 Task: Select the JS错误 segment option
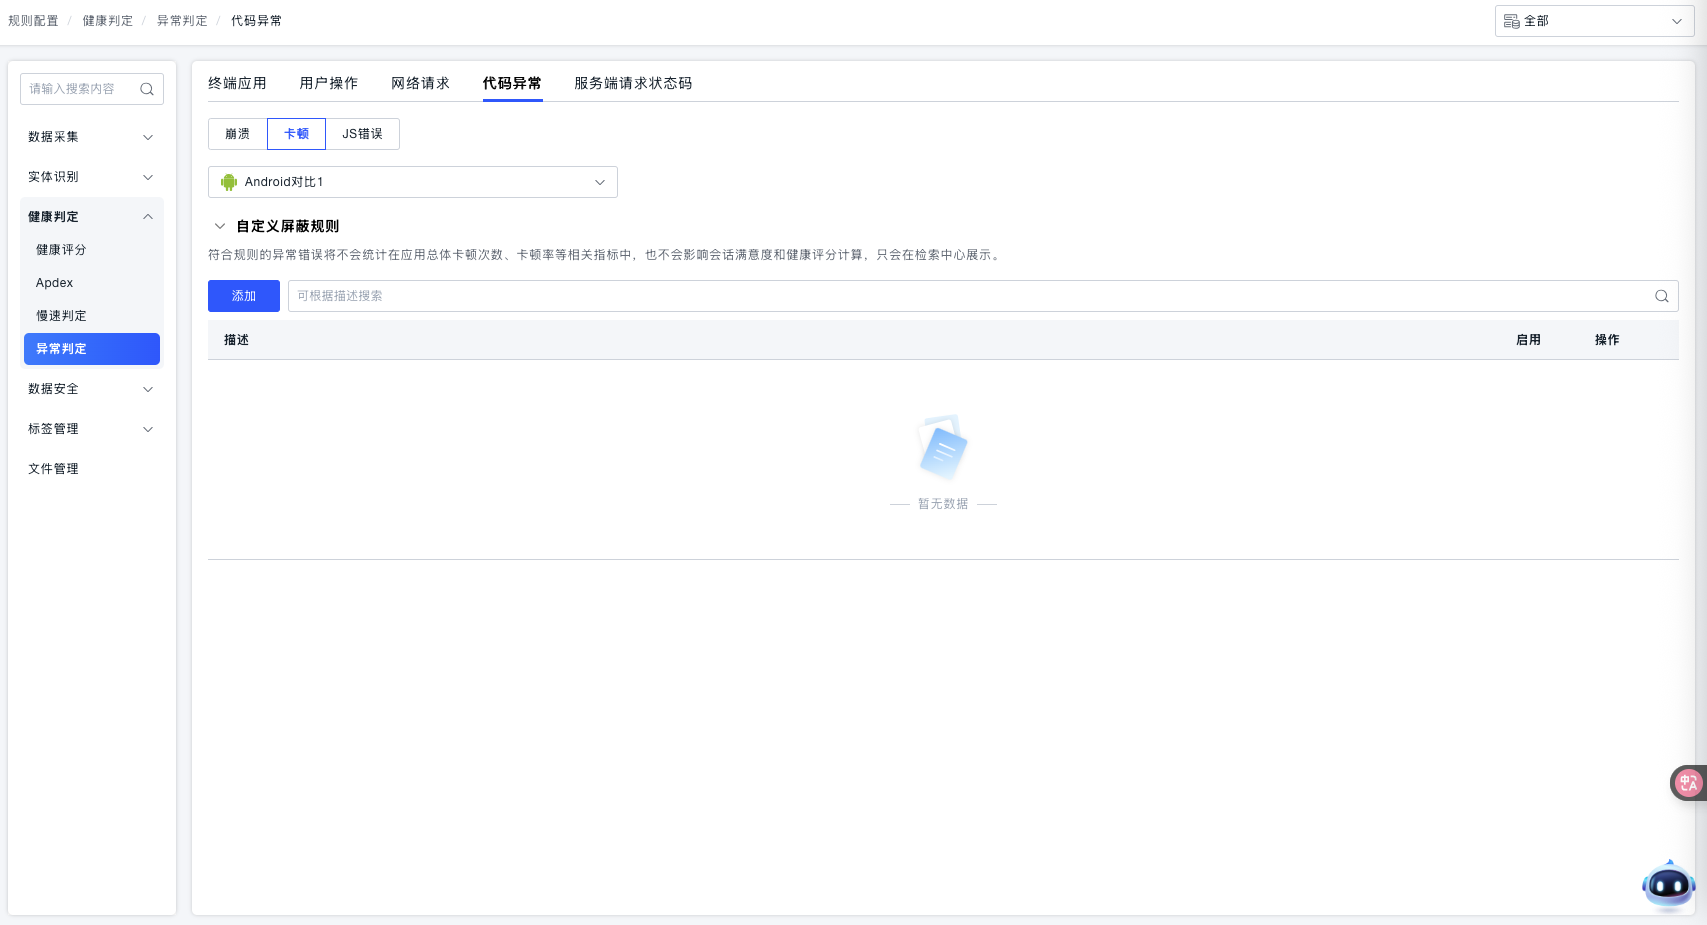[362, 134]
